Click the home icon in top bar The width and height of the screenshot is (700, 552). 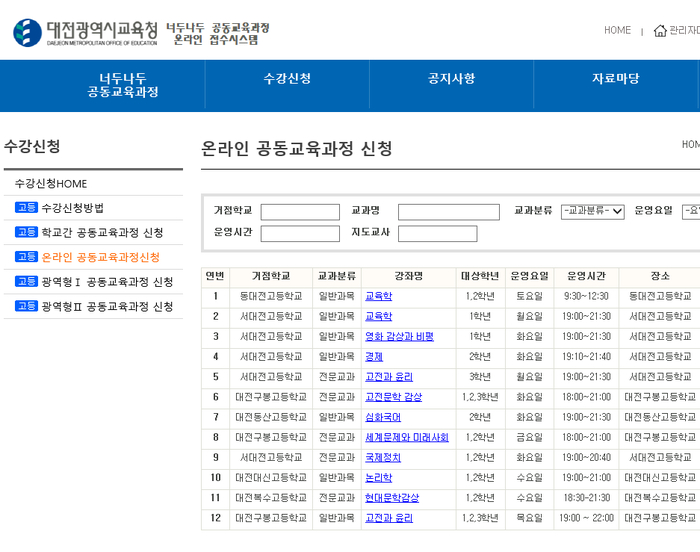pos(660,31)
